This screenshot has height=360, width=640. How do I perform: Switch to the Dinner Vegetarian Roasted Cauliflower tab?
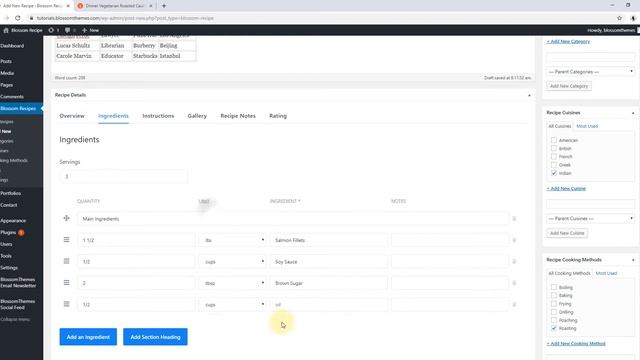pos(116,6)
